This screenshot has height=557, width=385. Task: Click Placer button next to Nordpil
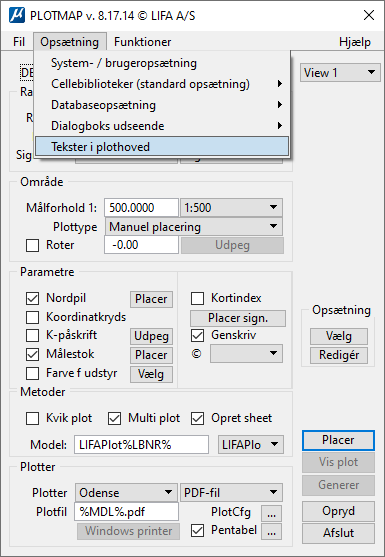pyautogui.click(x=151, y=299)
